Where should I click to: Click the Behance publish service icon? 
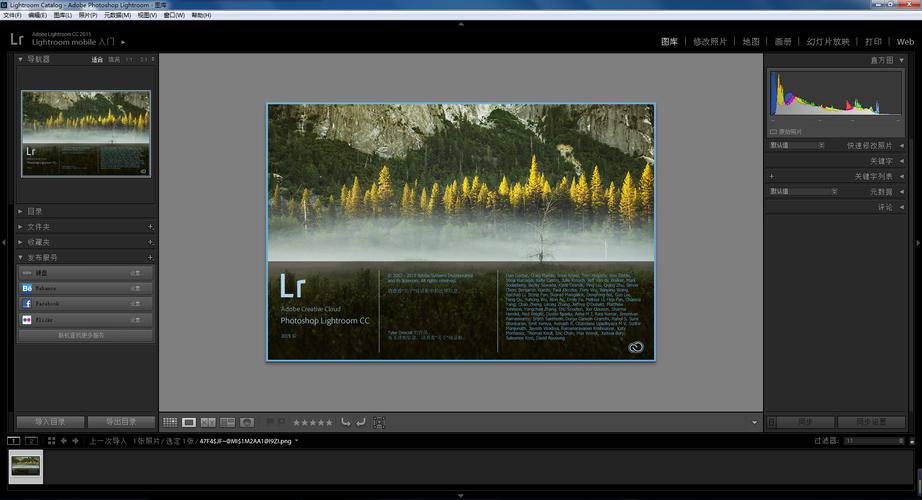click(27, 288)
